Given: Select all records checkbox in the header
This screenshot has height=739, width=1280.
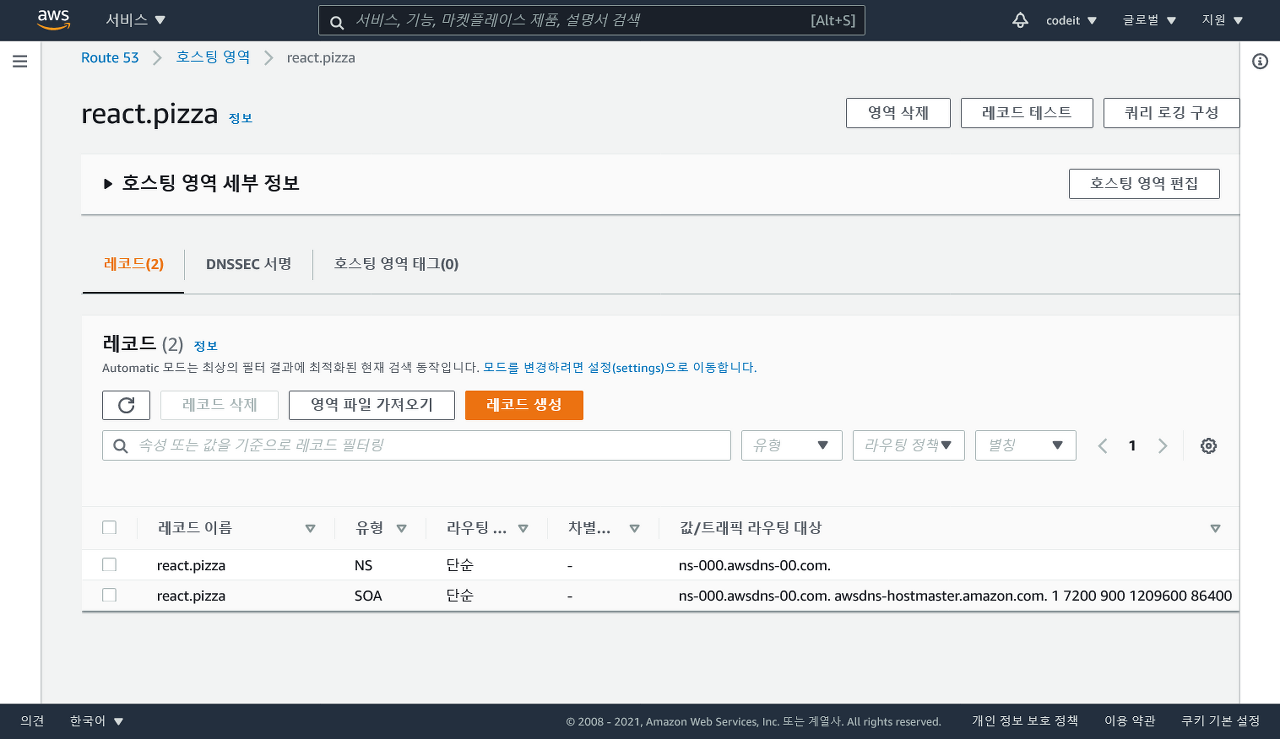Looking at the screenshot, I should click(109, 528).
